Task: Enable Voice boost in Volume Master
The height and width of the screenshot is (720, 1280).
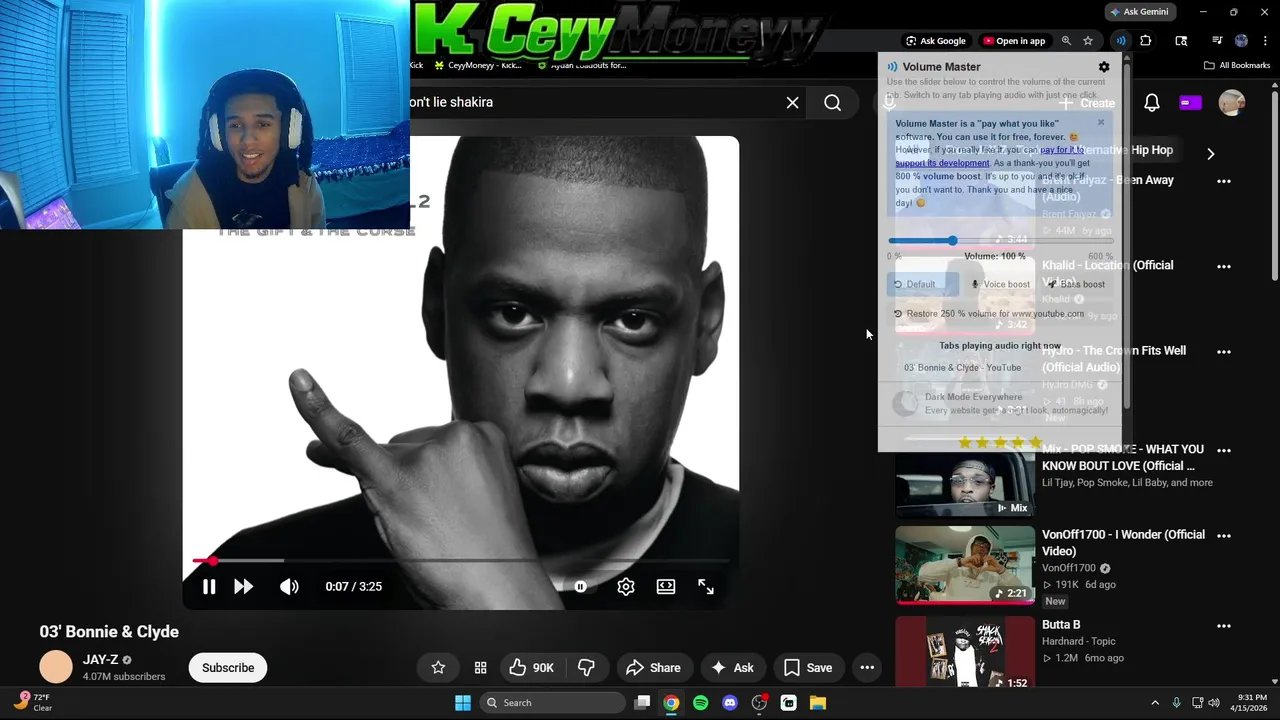Action: coord(1000,284)
